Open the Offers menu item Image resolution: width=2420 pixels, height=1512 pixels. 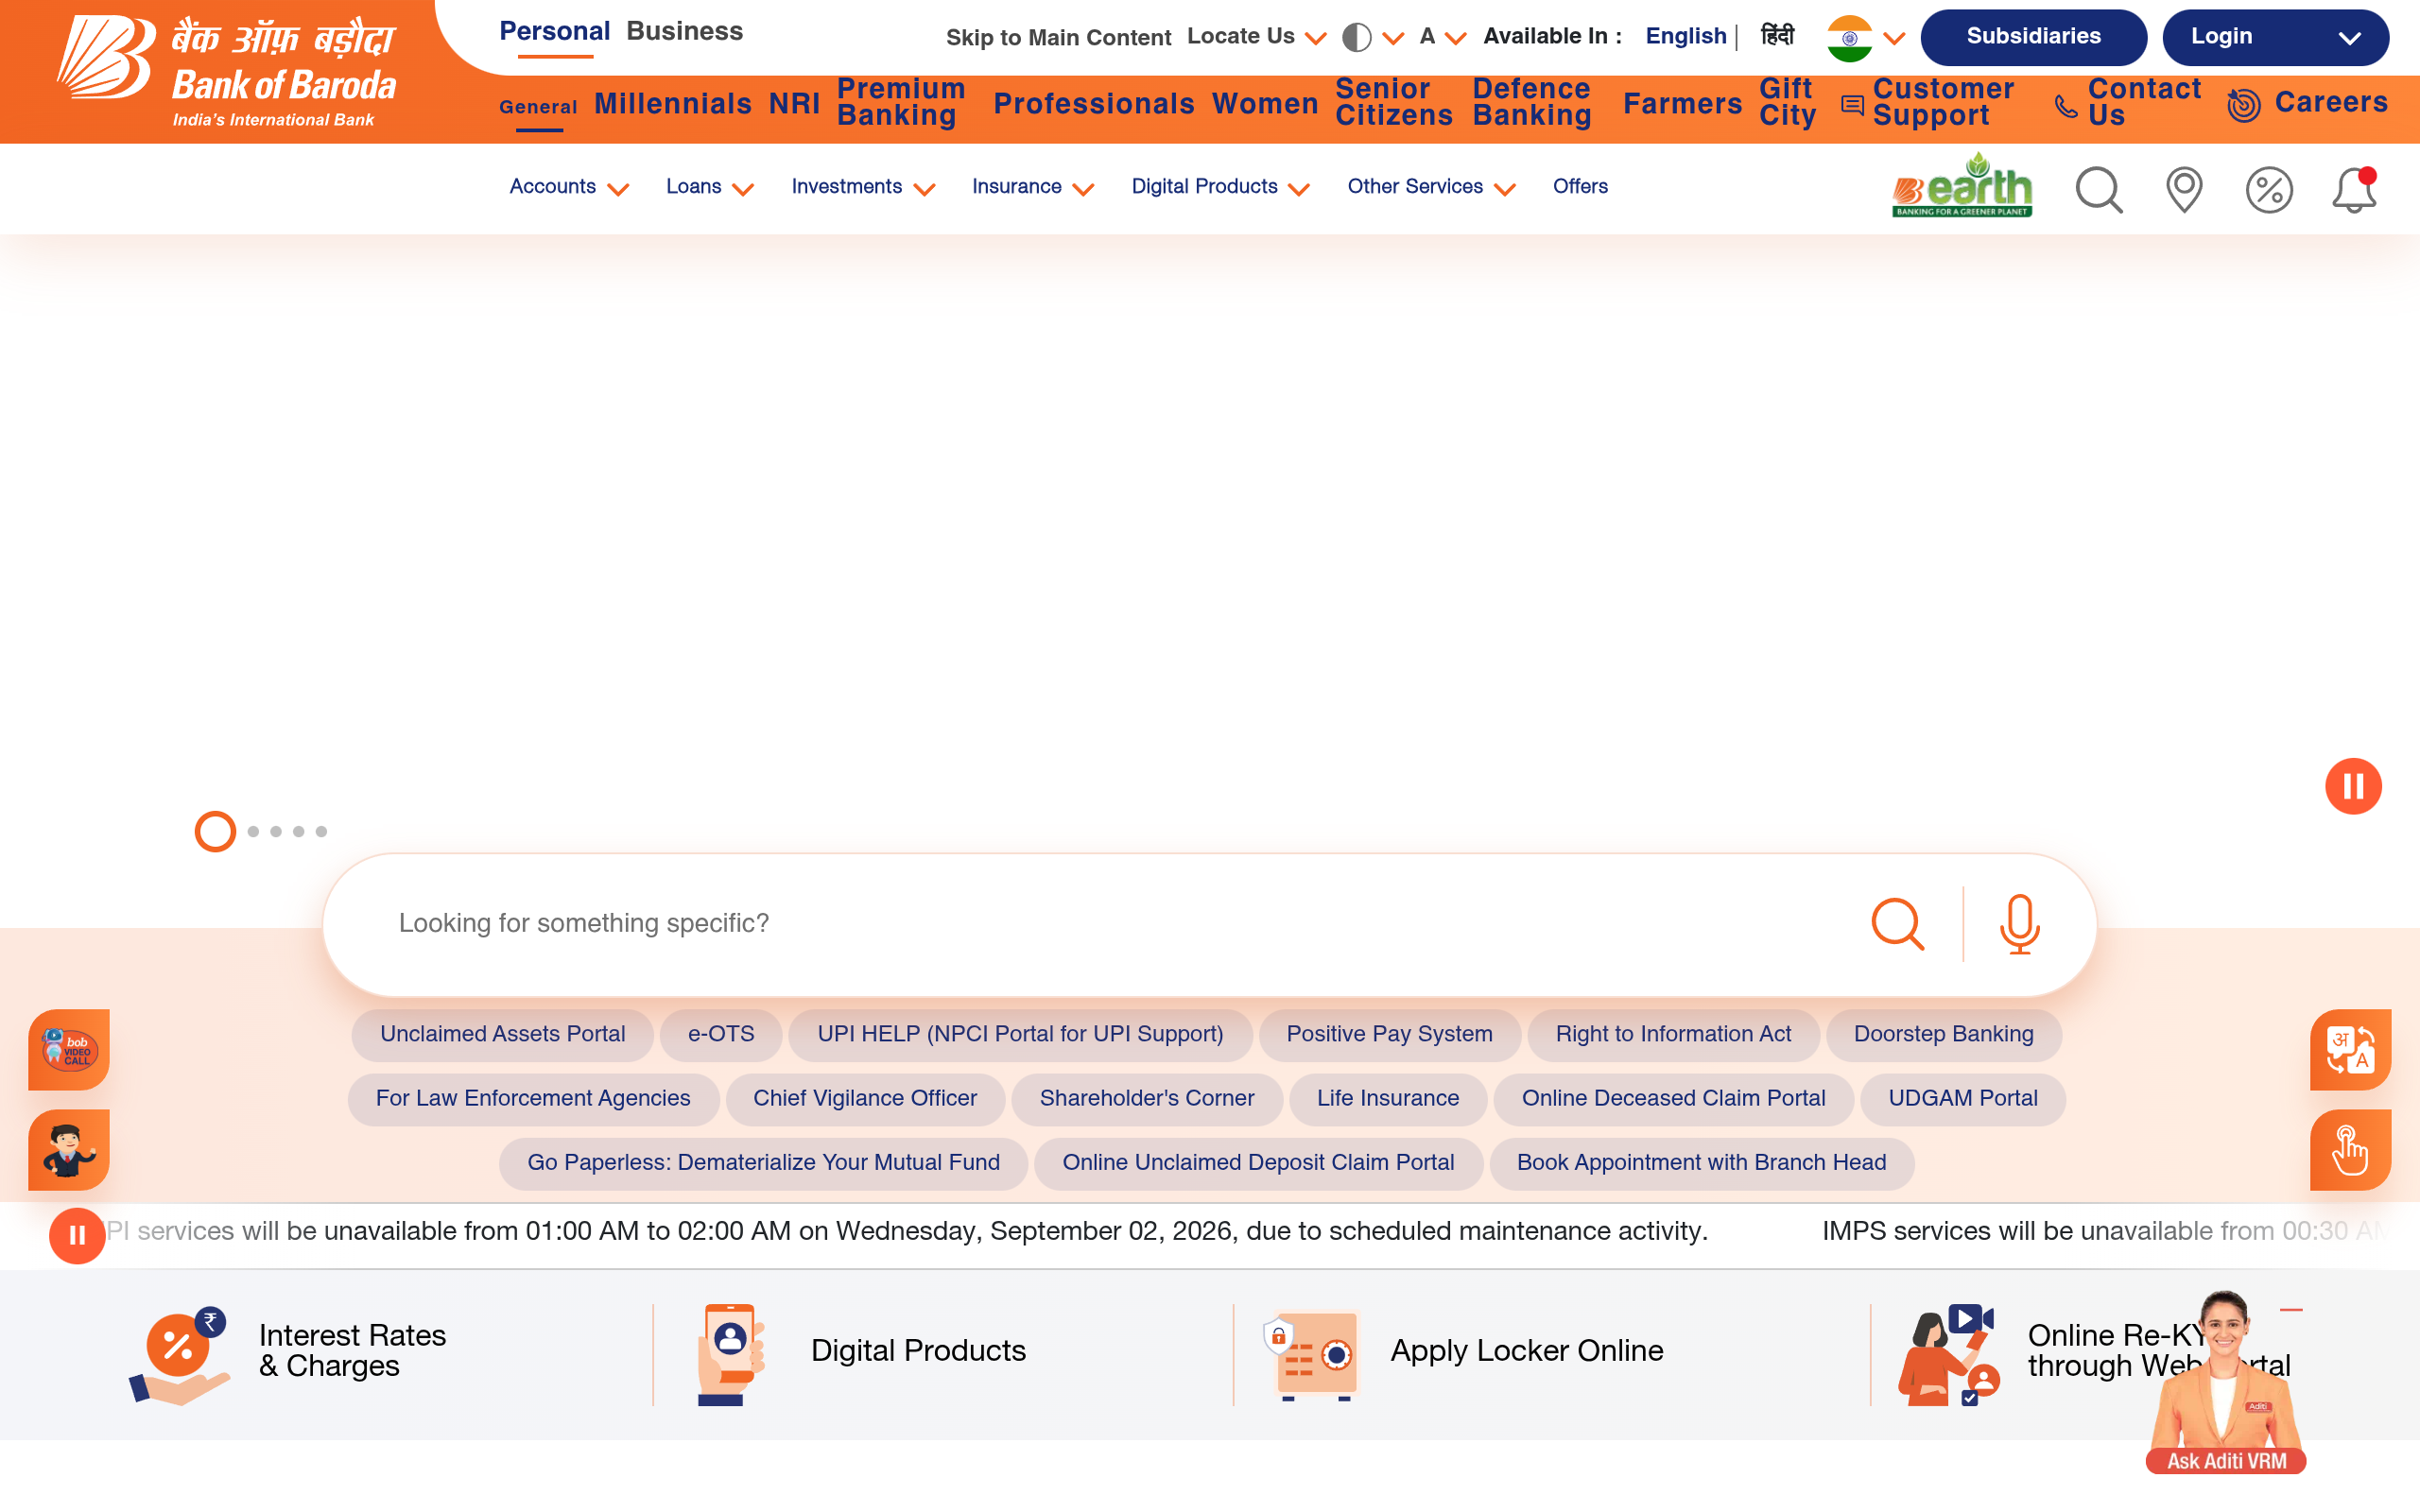[1580, 186]
